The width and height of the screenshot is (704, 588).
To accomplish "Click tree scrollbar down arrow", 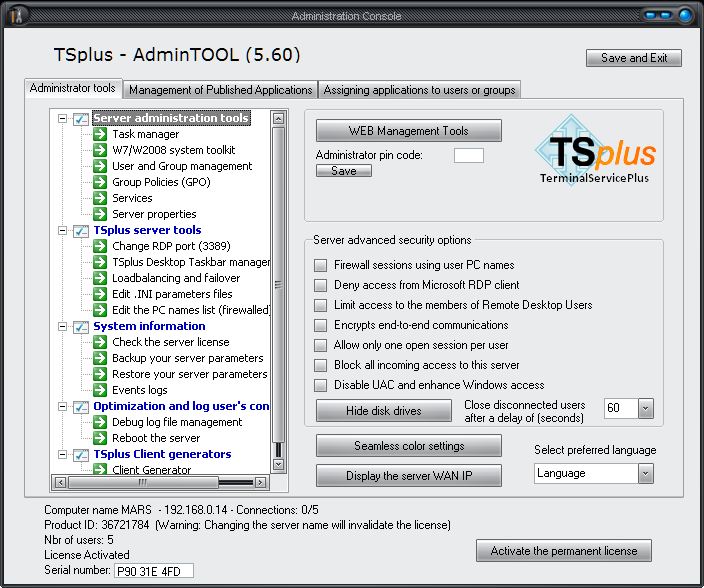I will (278, 464).
